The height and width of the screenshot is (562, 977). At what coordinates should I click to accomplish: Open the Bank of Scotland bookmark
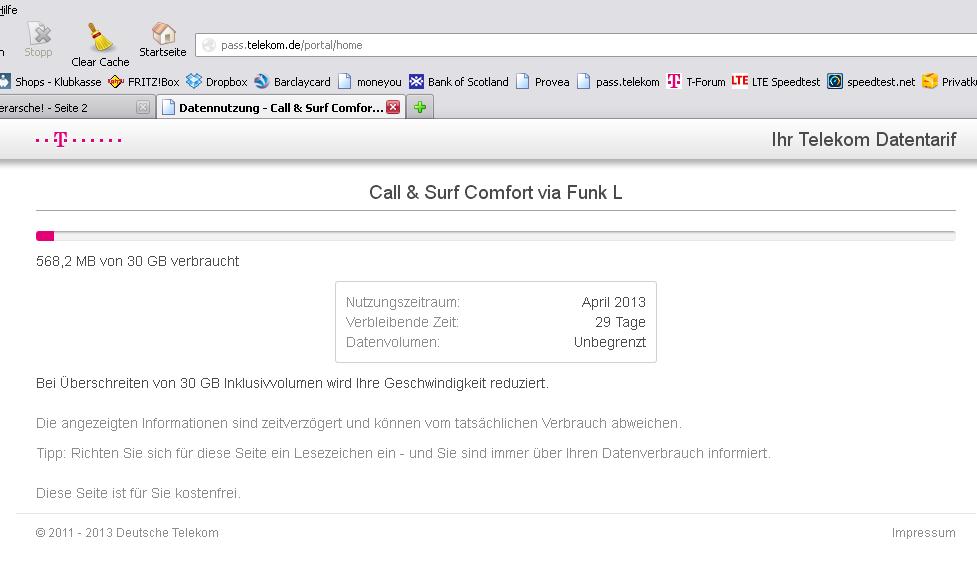click(459, 82)
